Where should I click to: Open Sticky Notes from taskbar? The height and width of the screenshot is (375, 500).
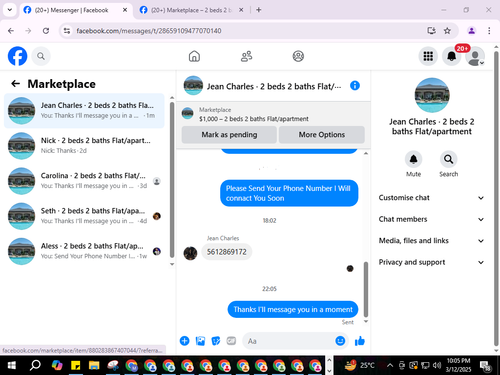(76, 365)
